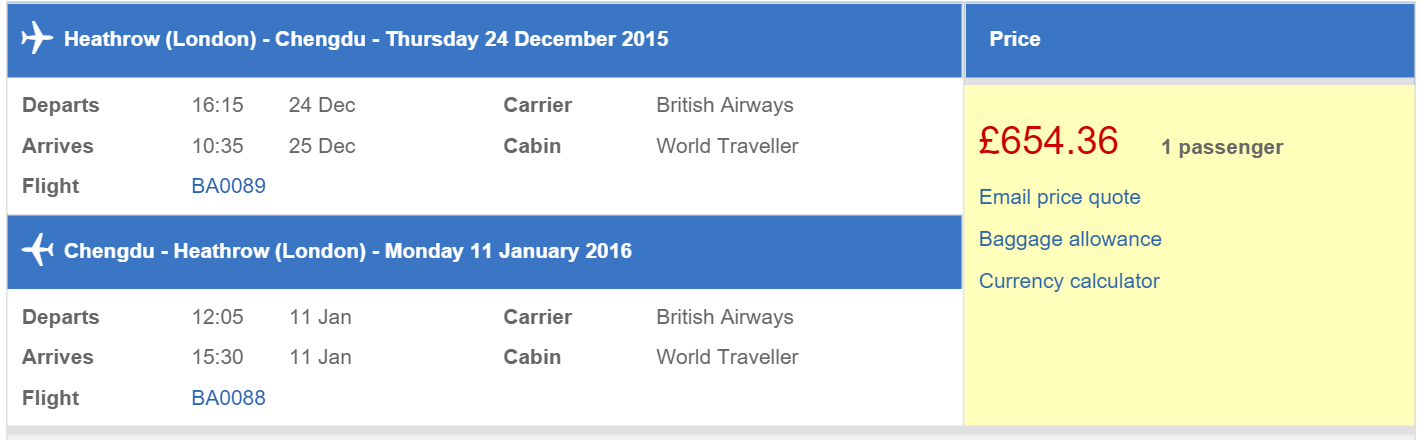This screenshot has width=1420, height=440.
Task: Click the airplane icon for Chengdu to Heathrow flight
Action: coord(37,250)
